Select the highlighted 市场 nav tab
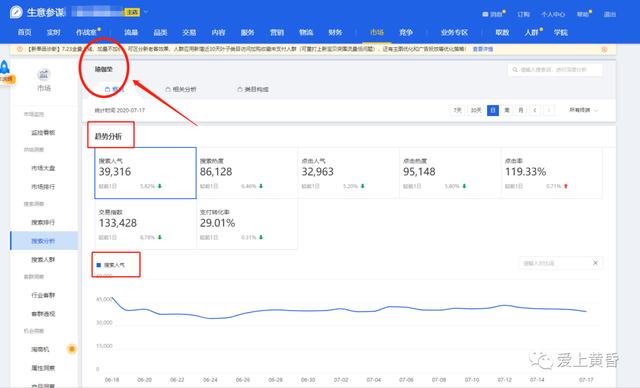The height and width of the screenshot is (388, 640). tap(377, 32)
